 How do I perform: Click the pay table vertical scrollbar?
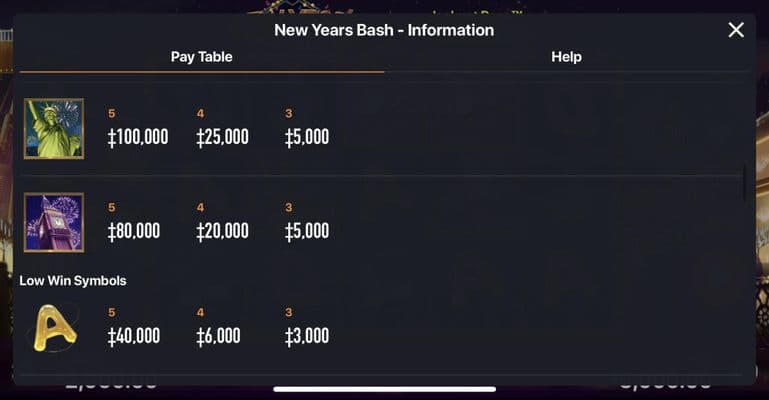[744, 182]
